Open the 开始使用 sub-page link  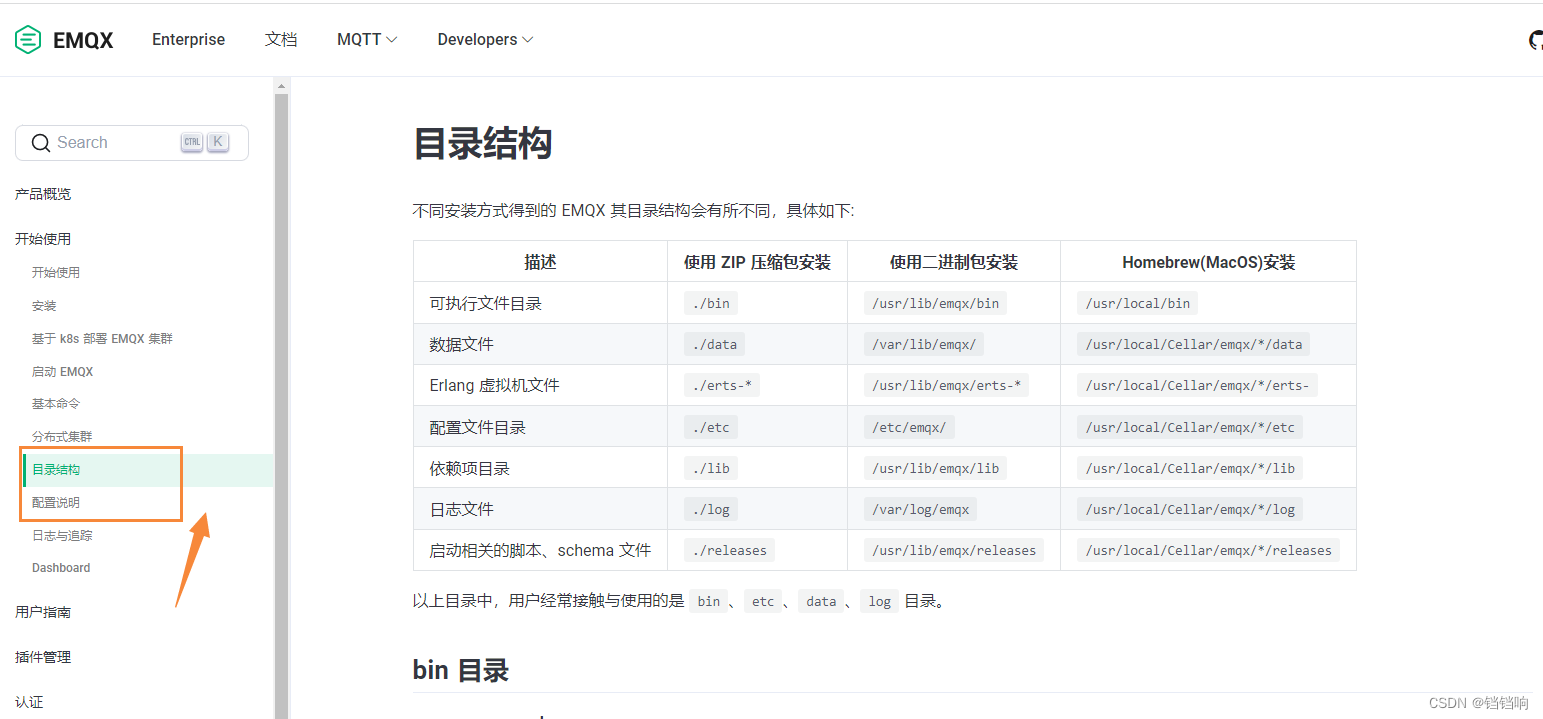(x=56, y=272)
